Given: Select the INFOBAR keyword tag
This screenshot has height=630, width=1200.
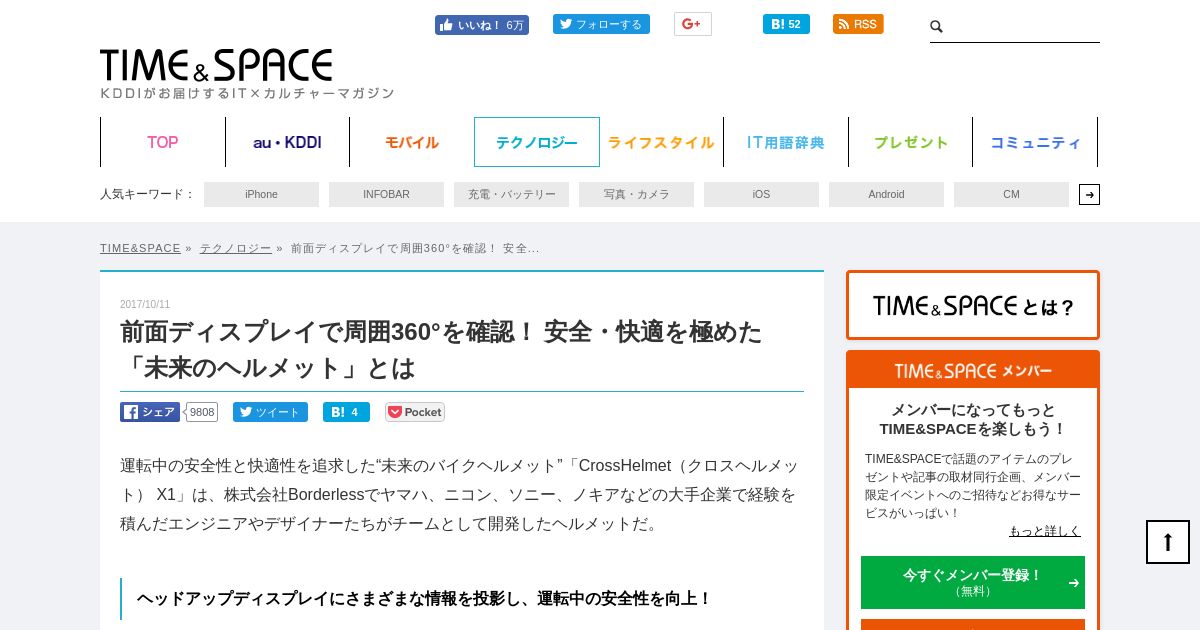Looking at the screenshot, I should pos(386,194).
